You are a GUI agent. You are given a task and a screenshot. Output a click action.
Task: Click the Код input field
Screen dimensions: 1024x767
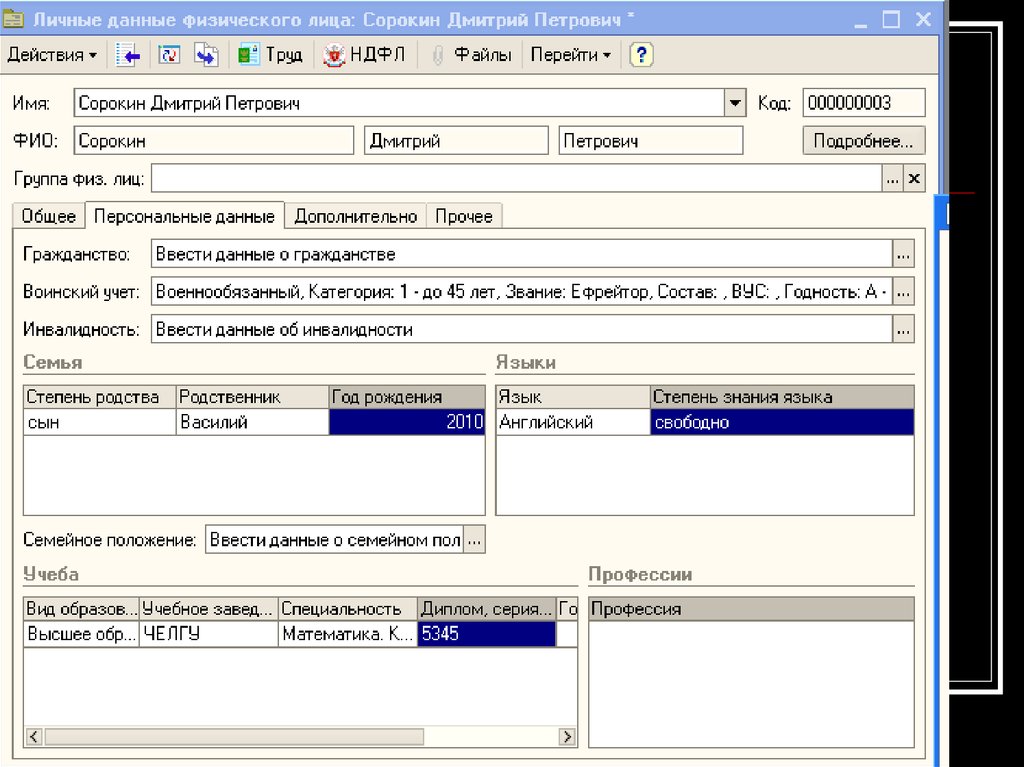(x=863, y=103)
